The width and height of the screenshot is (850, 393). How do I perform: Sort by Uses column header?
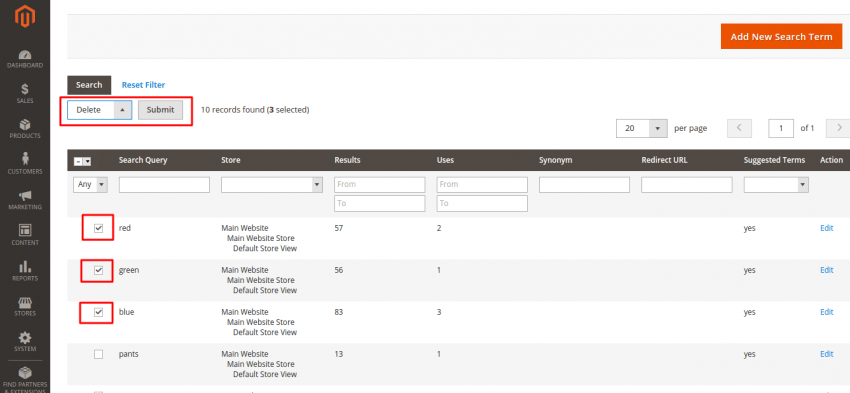point(445,160)
